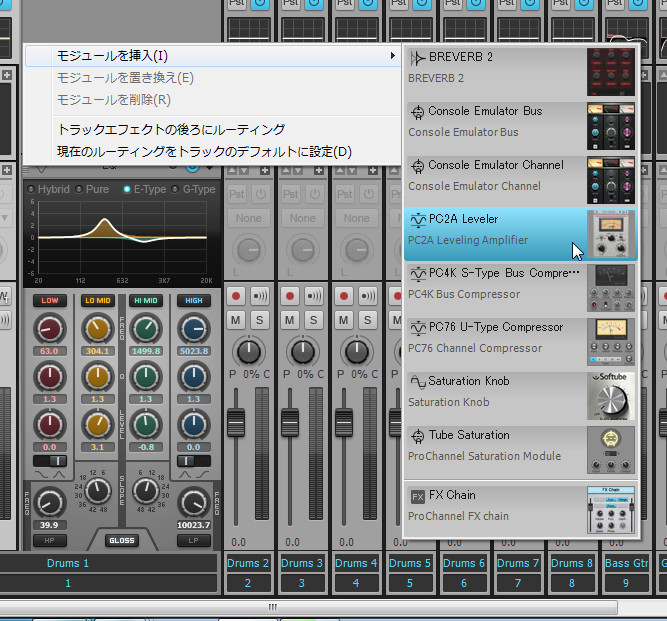
Task: Select PC76 U-Type Compressor module
Action: pos(521,342)
